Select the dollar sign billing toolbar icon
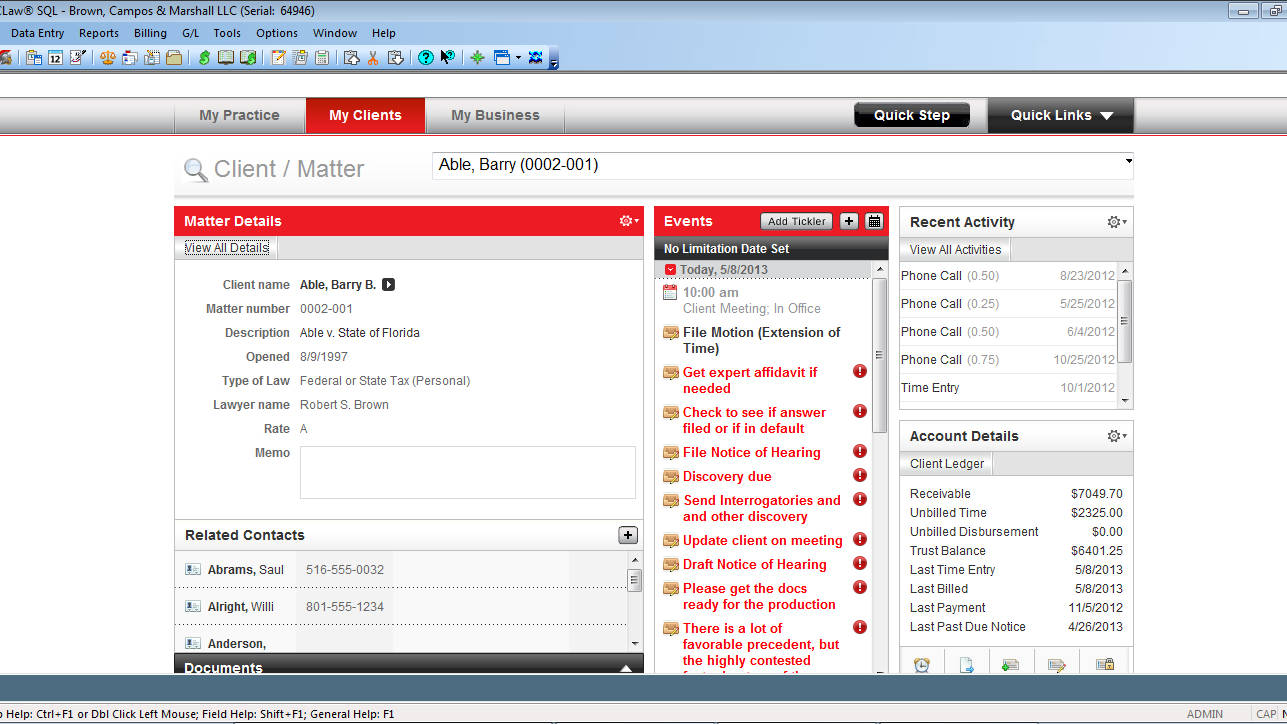The height and width of the screenshot is (724, 1287). (203, 57)
